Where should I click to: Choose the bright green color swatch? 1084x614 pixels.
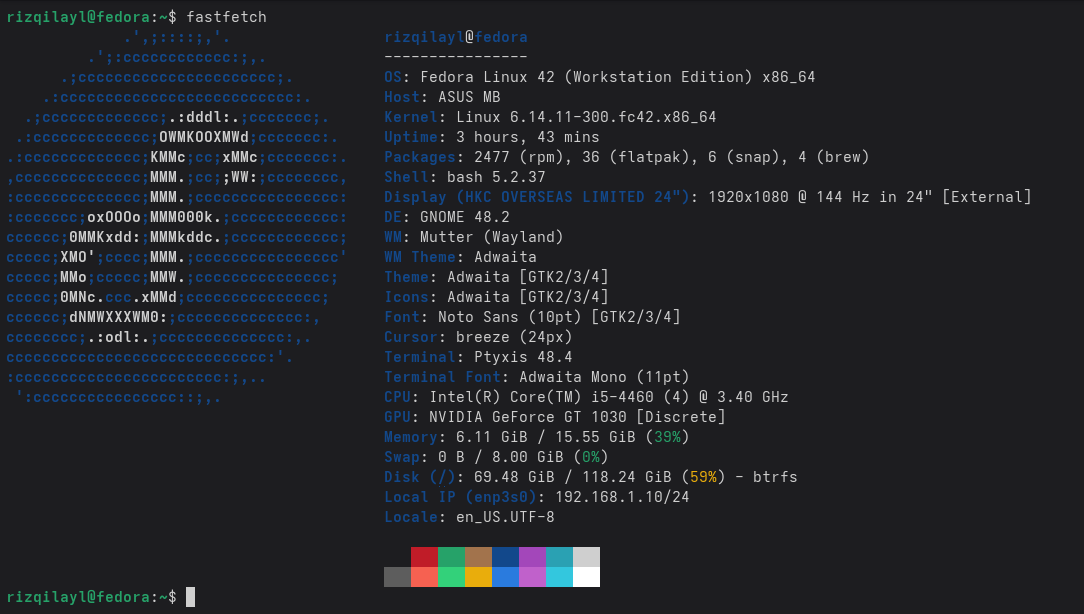[451, 577]
